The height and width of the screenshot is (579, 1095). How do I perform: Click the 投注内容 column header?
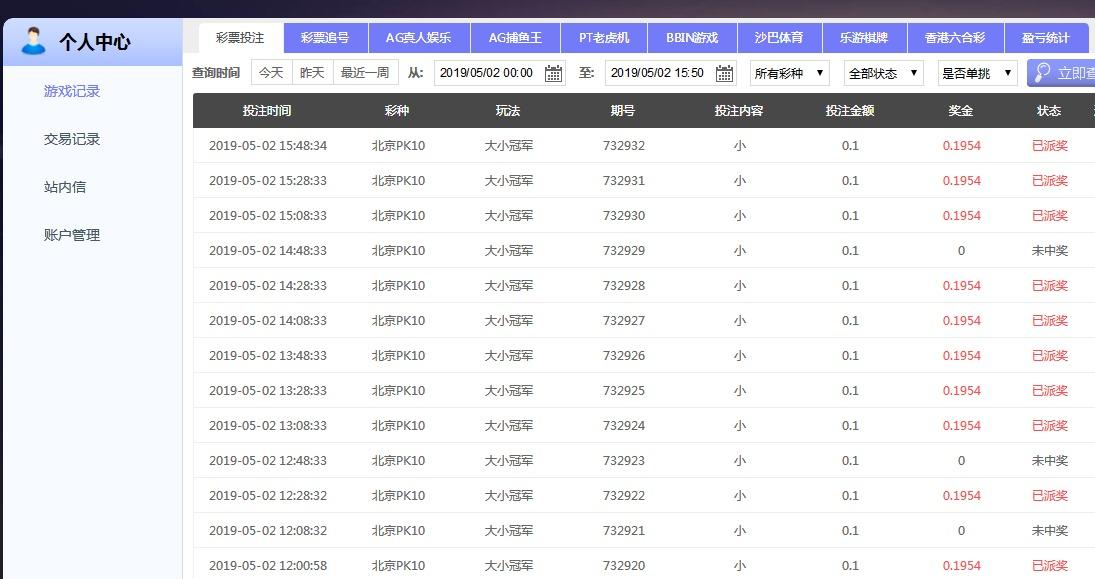[739, 110]
